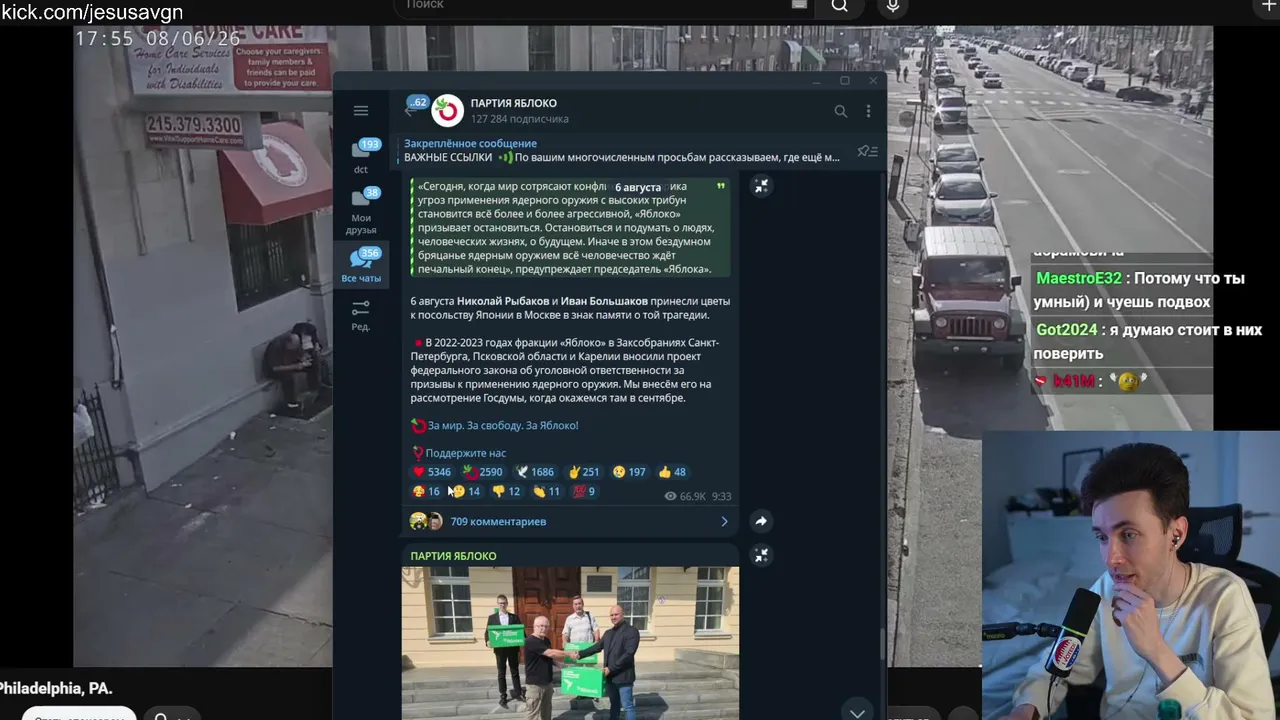Maximize the Telegram window
The image size is (1280, 720).
click(845, 81)
